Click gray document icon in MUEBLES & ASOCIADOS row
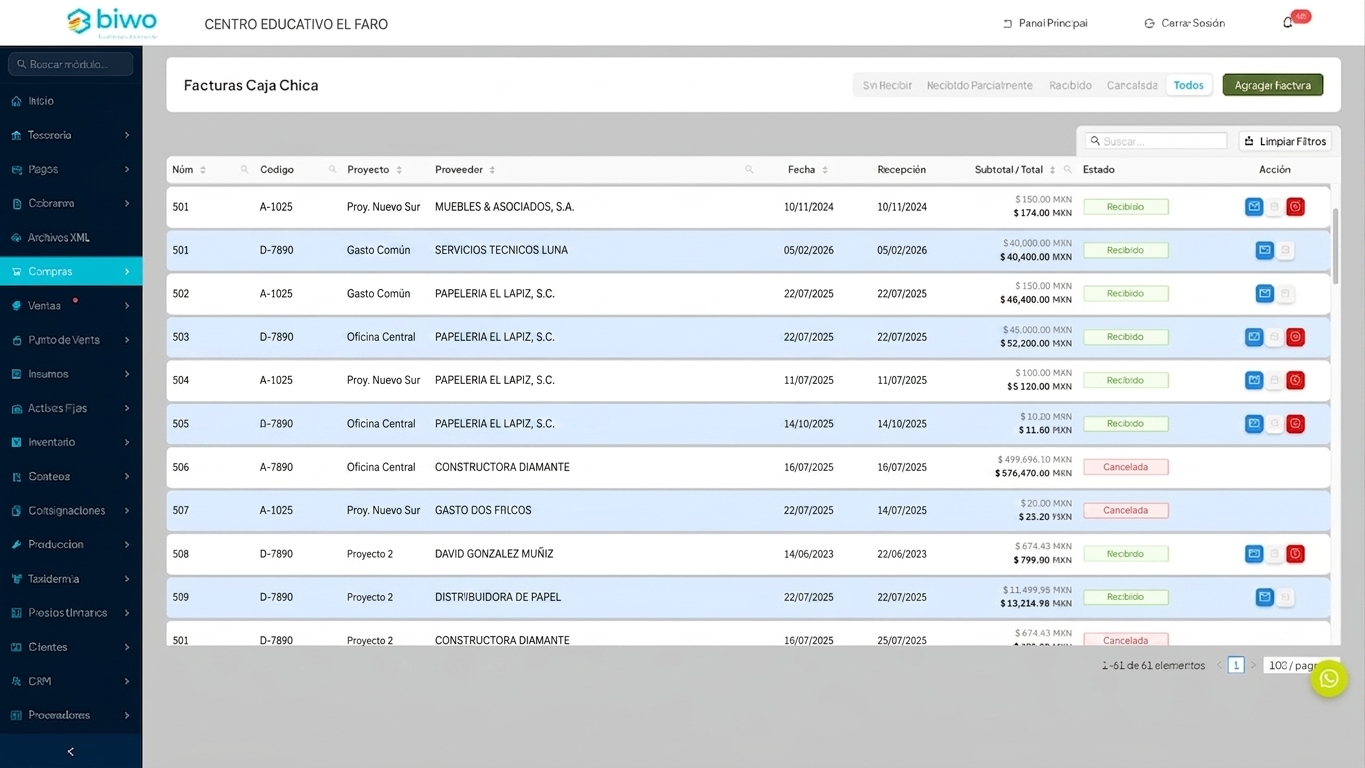1365x768 pixels. point(1274,207)
